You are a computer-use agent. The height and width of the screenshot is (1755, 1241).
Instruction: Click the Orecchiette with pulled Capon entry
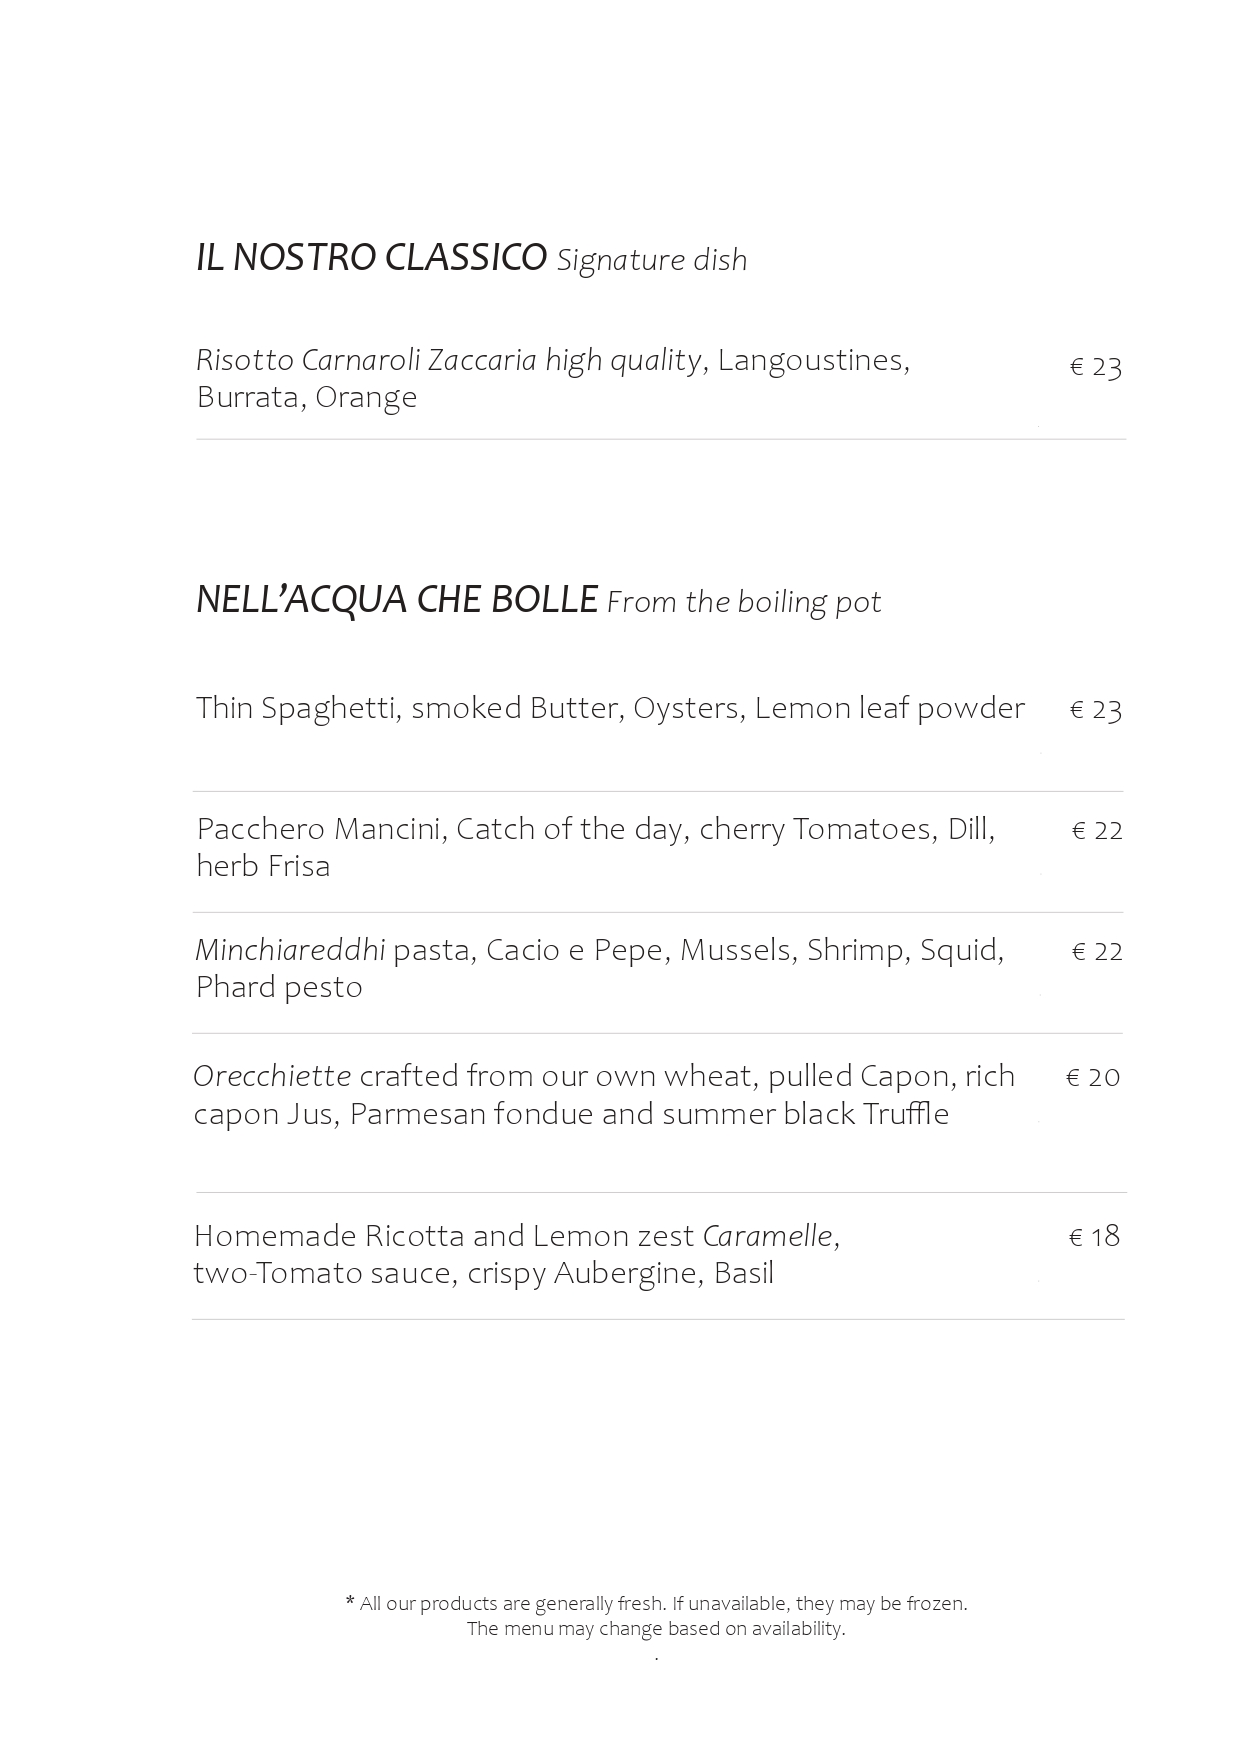click(604, 1095)
